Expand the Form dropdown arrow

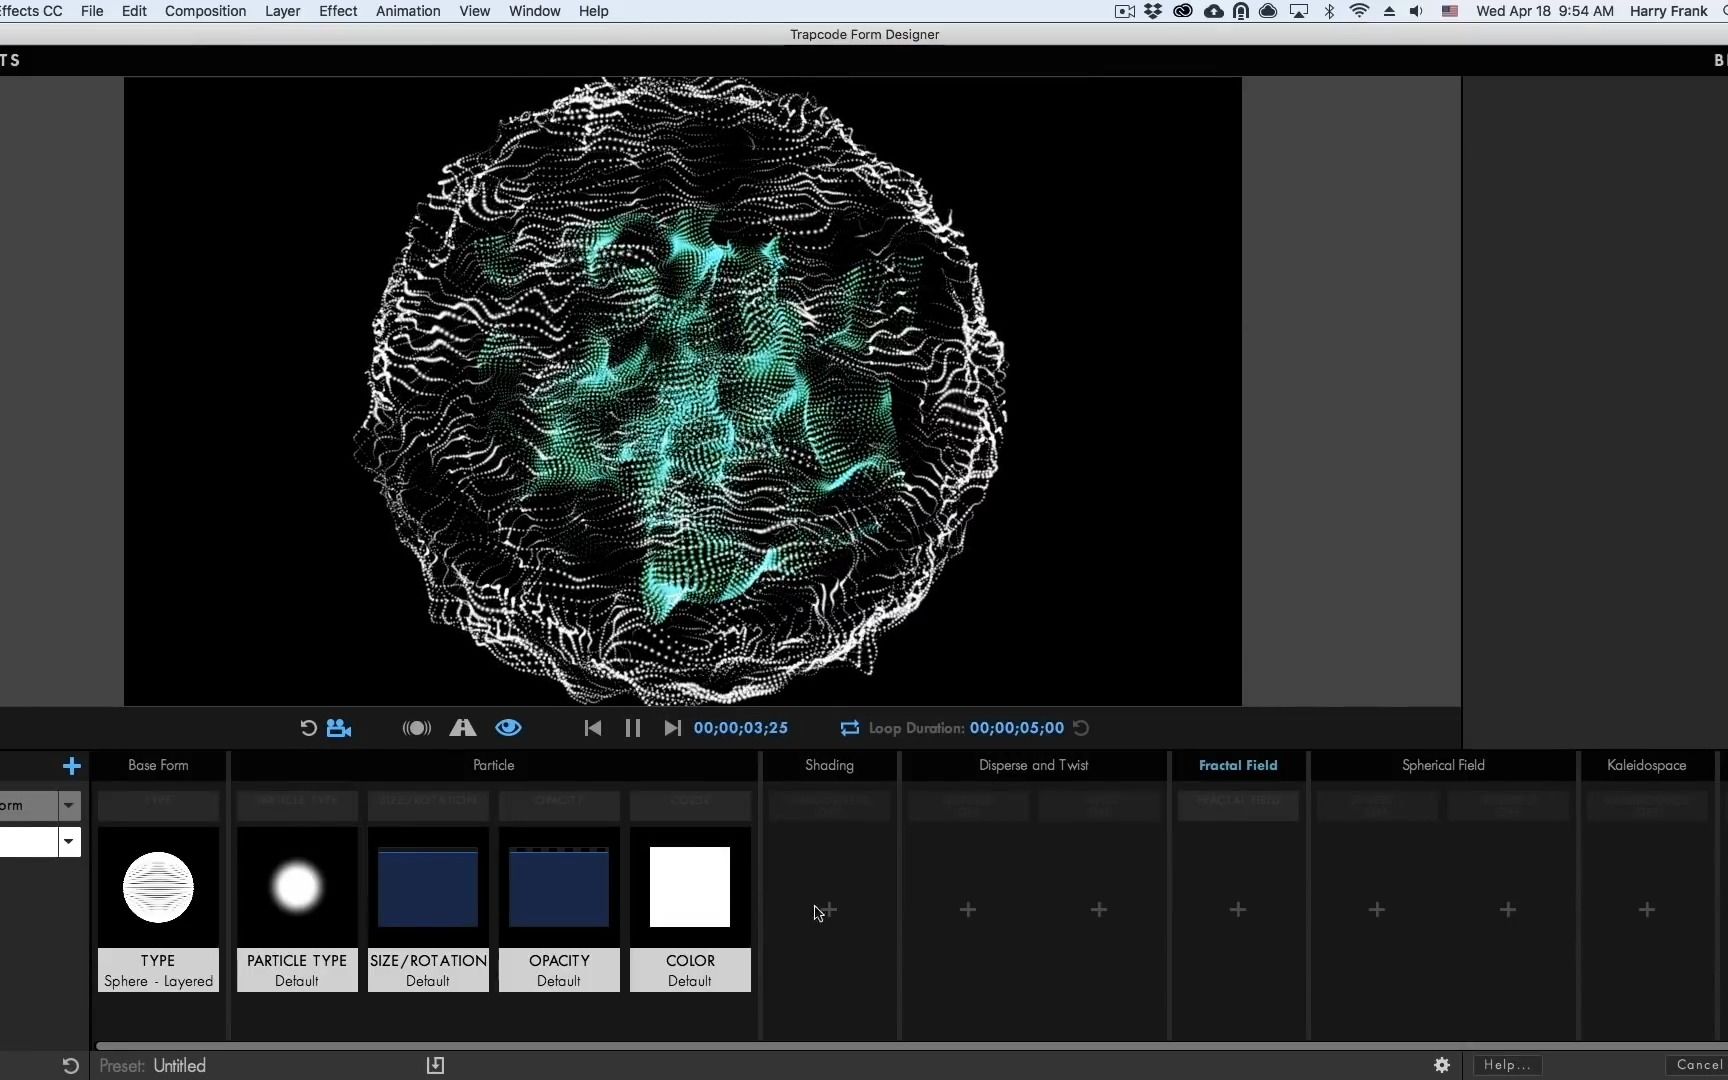pyautogui.click(x=68, y=805)
